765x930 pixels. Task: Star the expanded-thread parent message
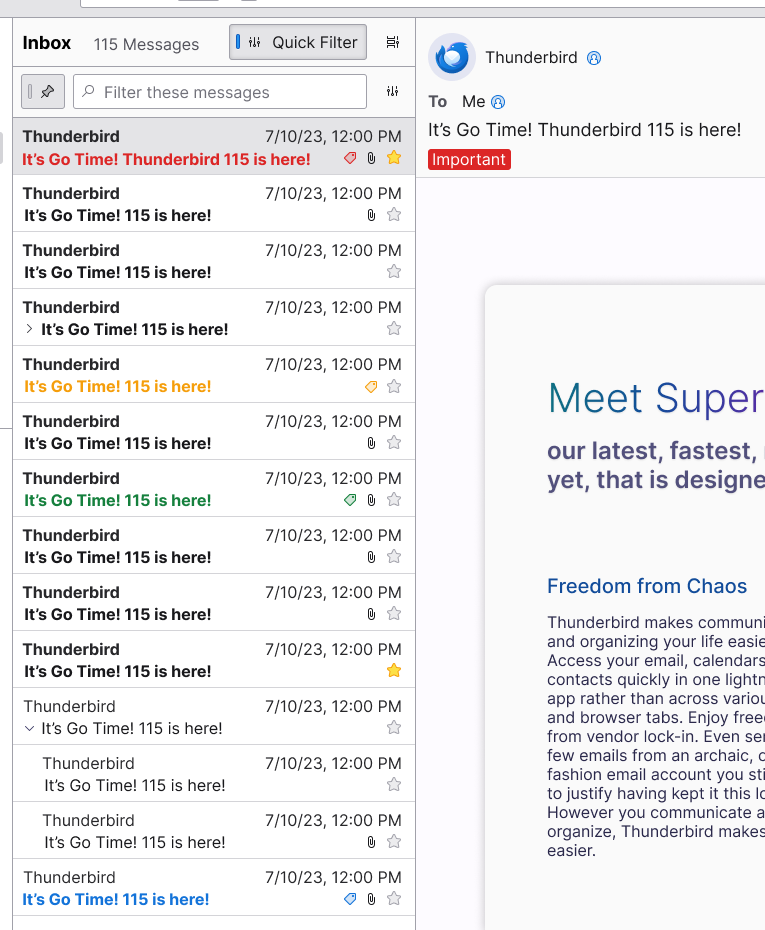coord(394,728)
